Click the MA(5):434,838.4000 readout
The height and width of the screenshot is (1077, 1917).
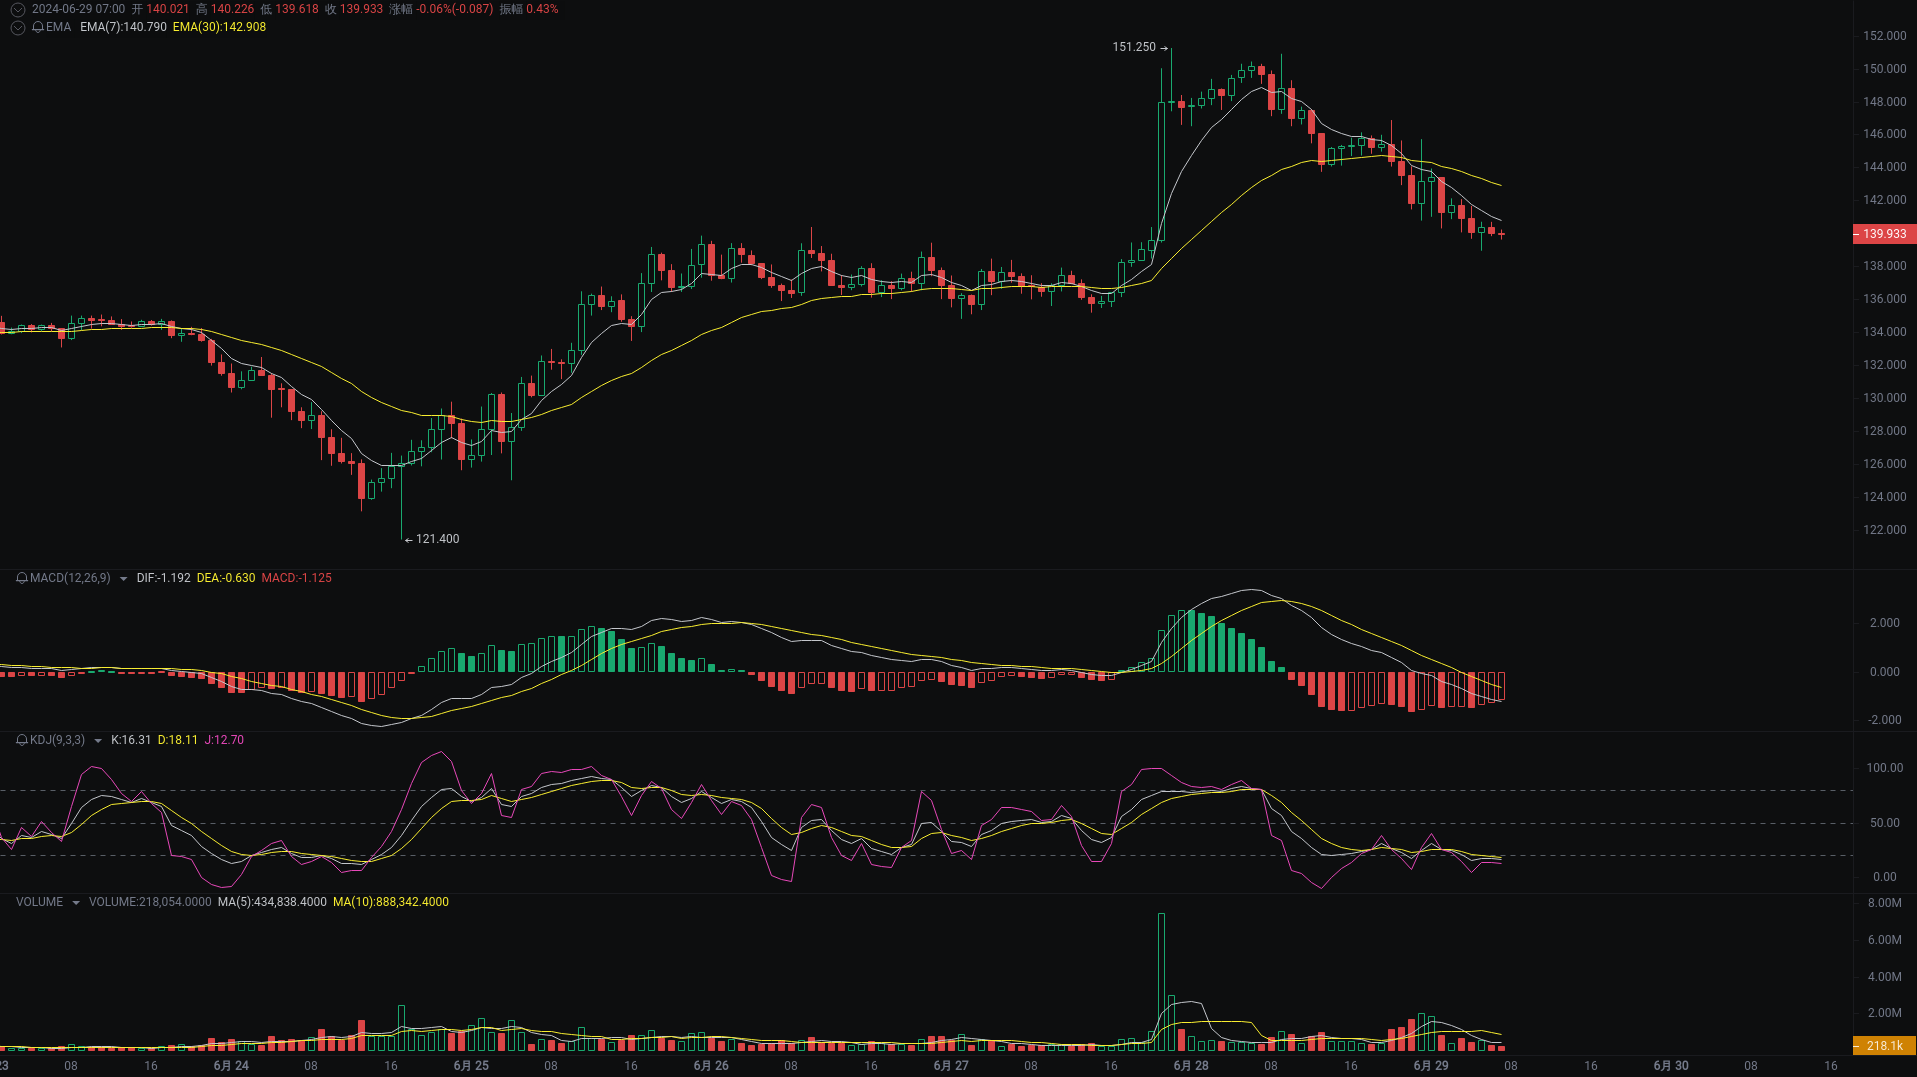coord(272,902)
